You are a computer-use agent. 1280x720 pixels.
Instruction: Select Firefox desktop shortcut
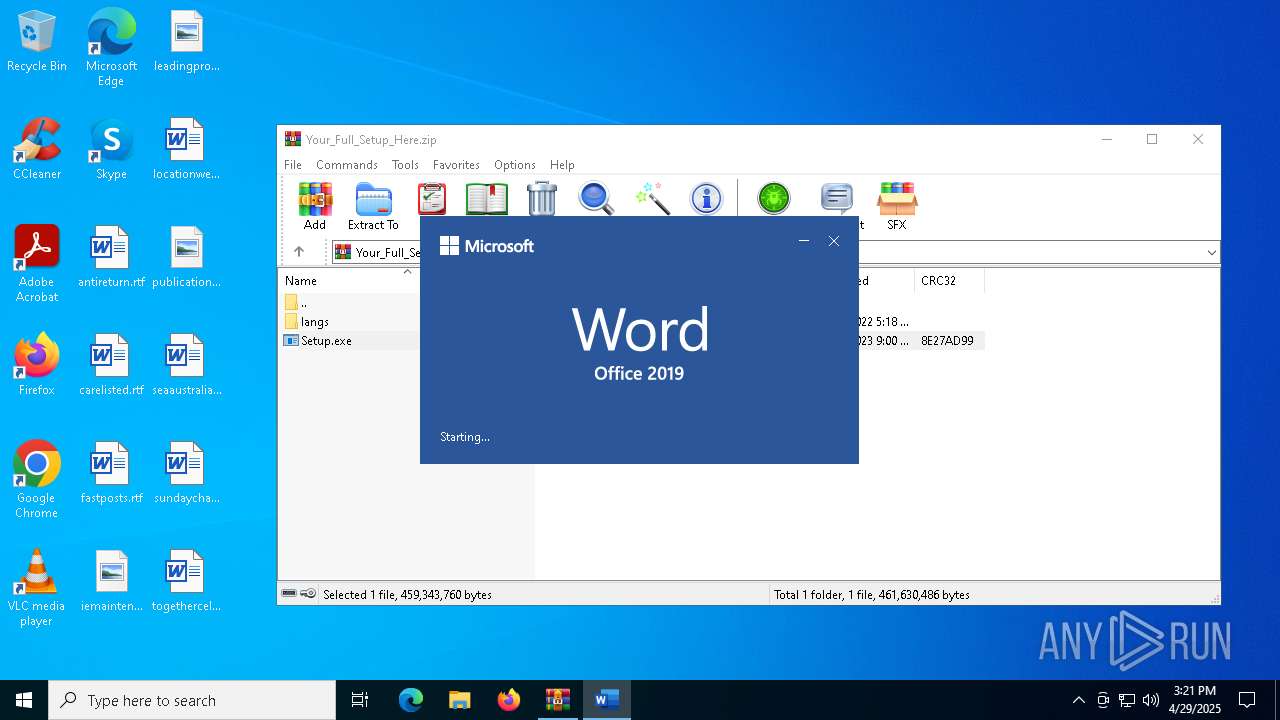click(37, 365)
